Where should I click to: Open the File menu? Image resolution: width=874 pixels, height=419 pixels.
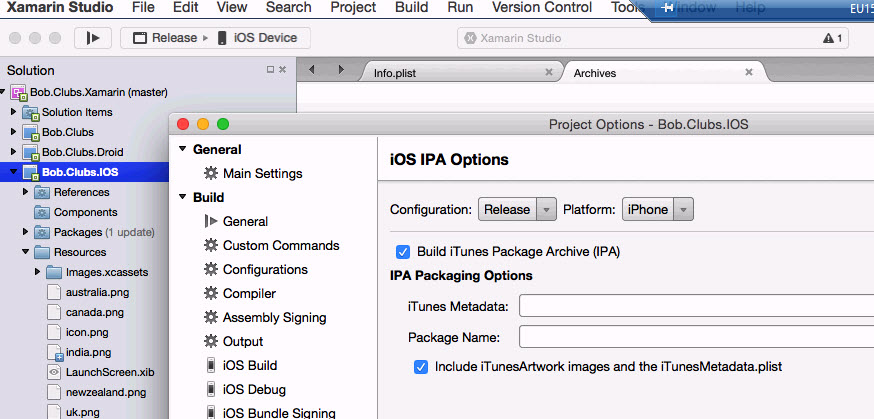[143, 8]
